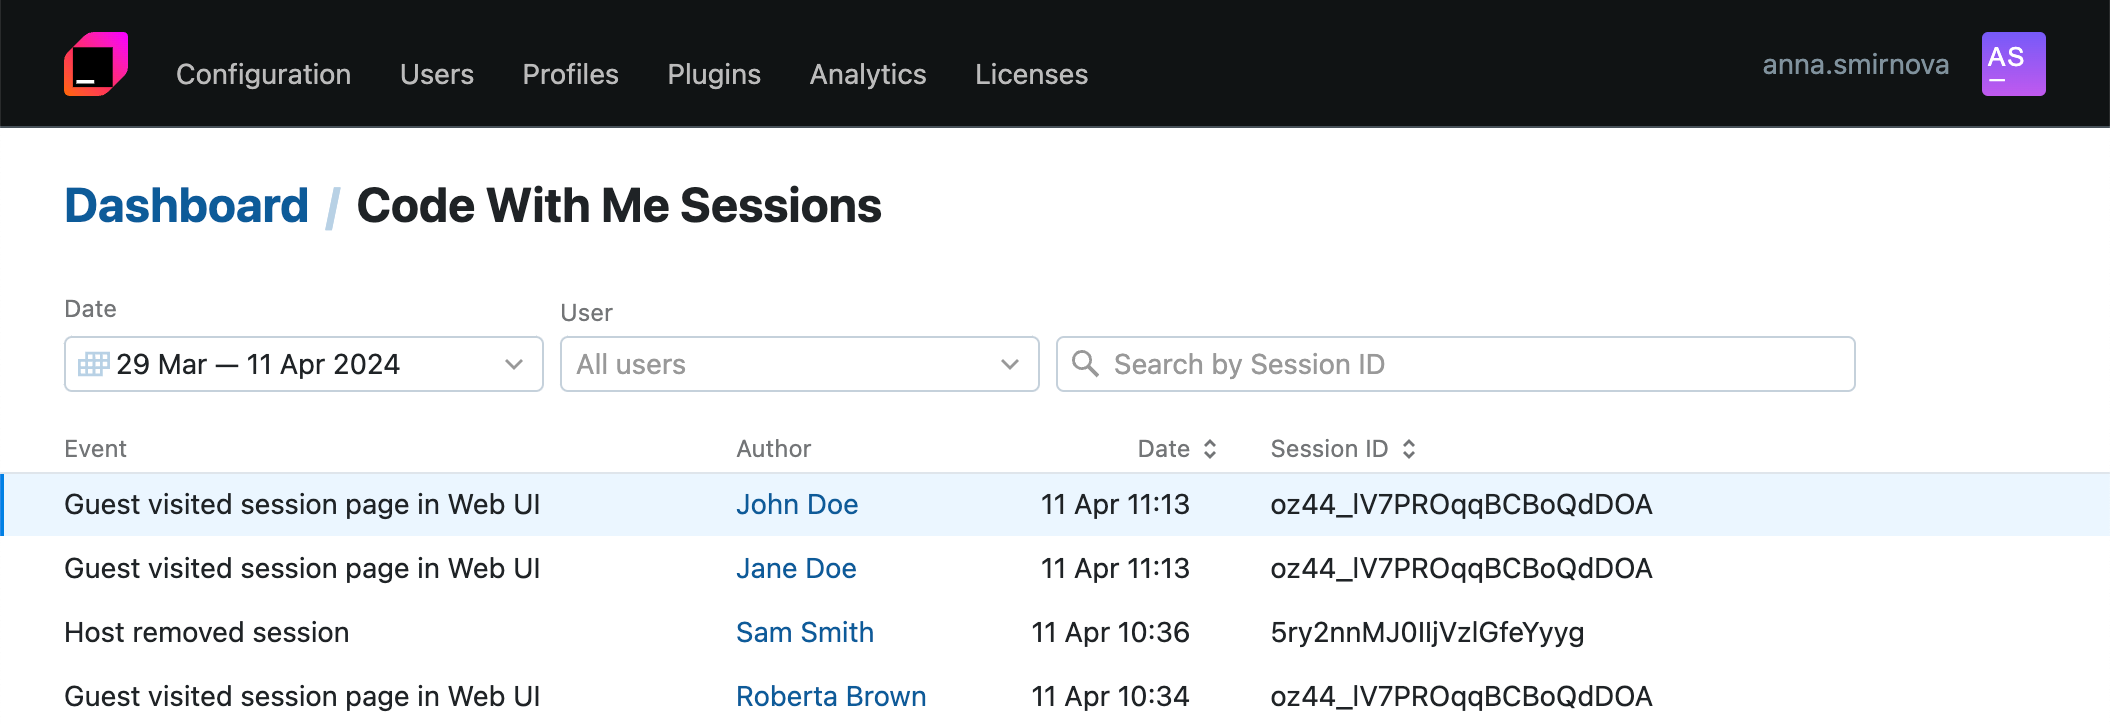The height and width of the screenshot is (724, 2110).
Task: Click the Roberta Brown author link
Action: 831,696
